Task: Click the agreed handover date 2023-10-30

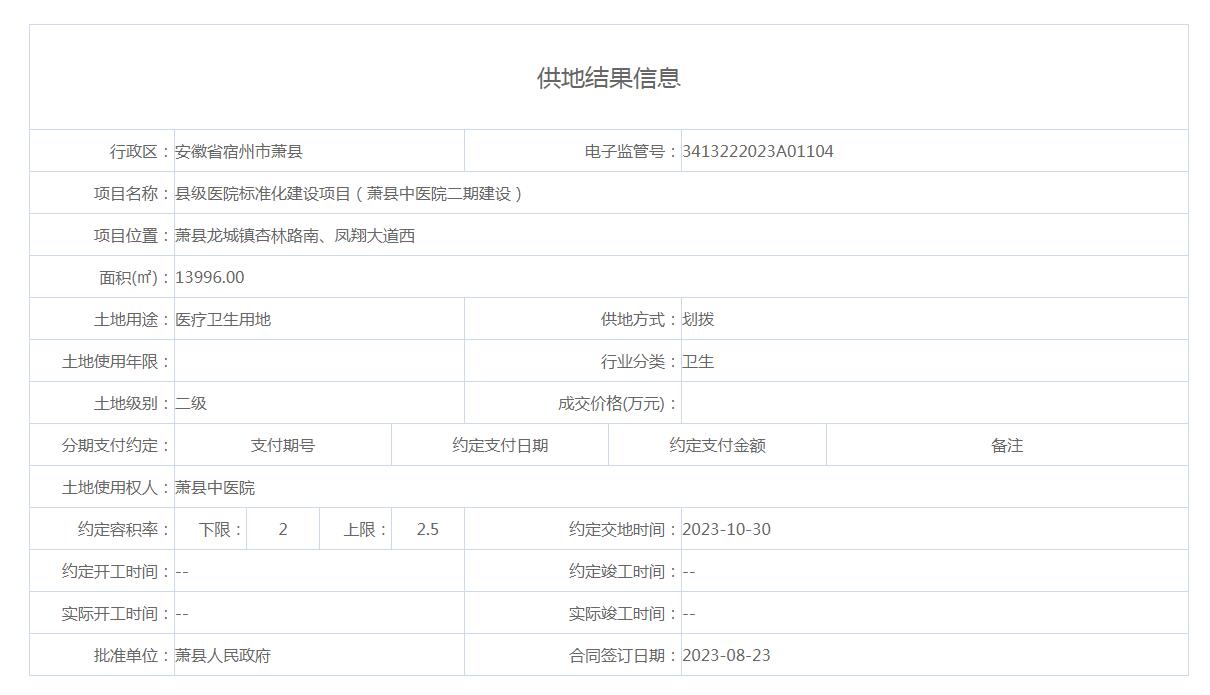Action: [726, 530]
